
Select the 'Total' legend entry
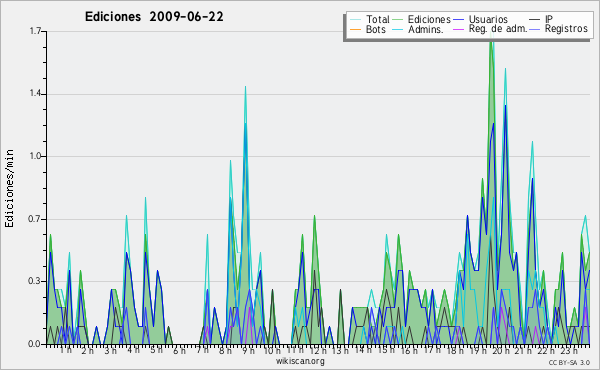(x=377, y=19)
